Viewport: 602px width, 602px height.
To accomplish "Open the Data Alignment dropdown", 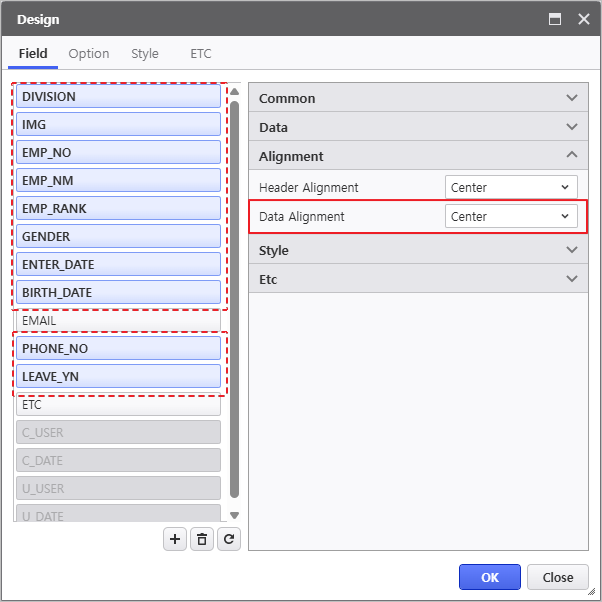I will 511,216.
